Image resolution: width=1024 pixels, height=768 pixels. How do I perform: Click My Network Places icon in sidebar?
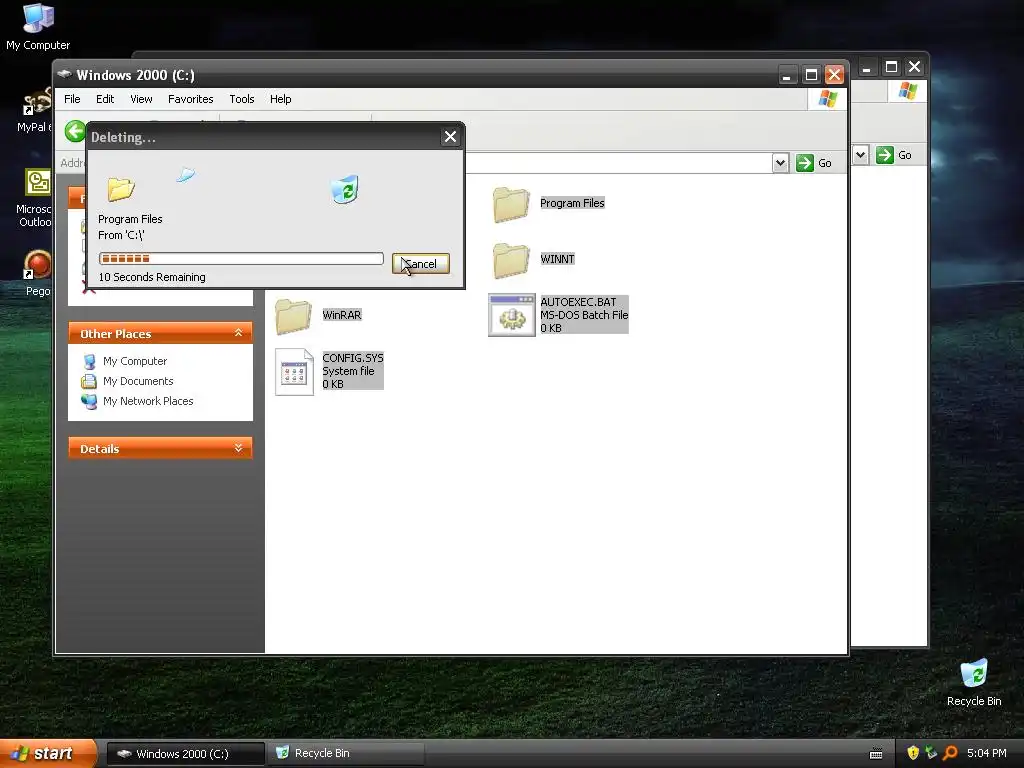(89, 402)
